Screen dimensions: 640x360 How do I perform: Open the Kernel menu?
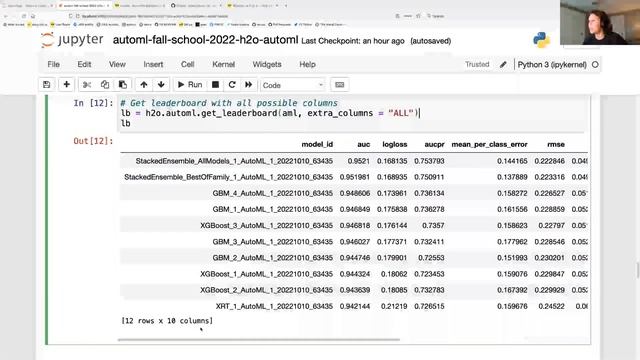223,64
